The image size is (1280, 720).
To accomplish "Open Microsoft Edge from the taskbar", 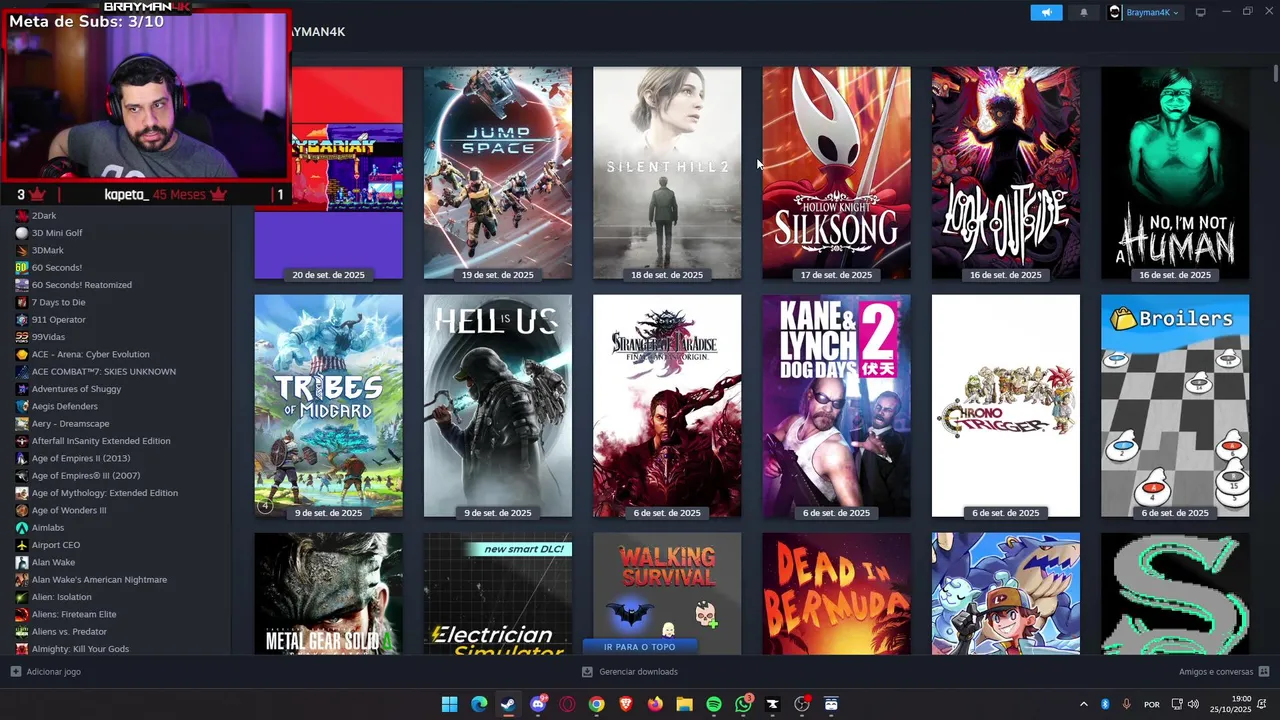I will click(479, 704).
